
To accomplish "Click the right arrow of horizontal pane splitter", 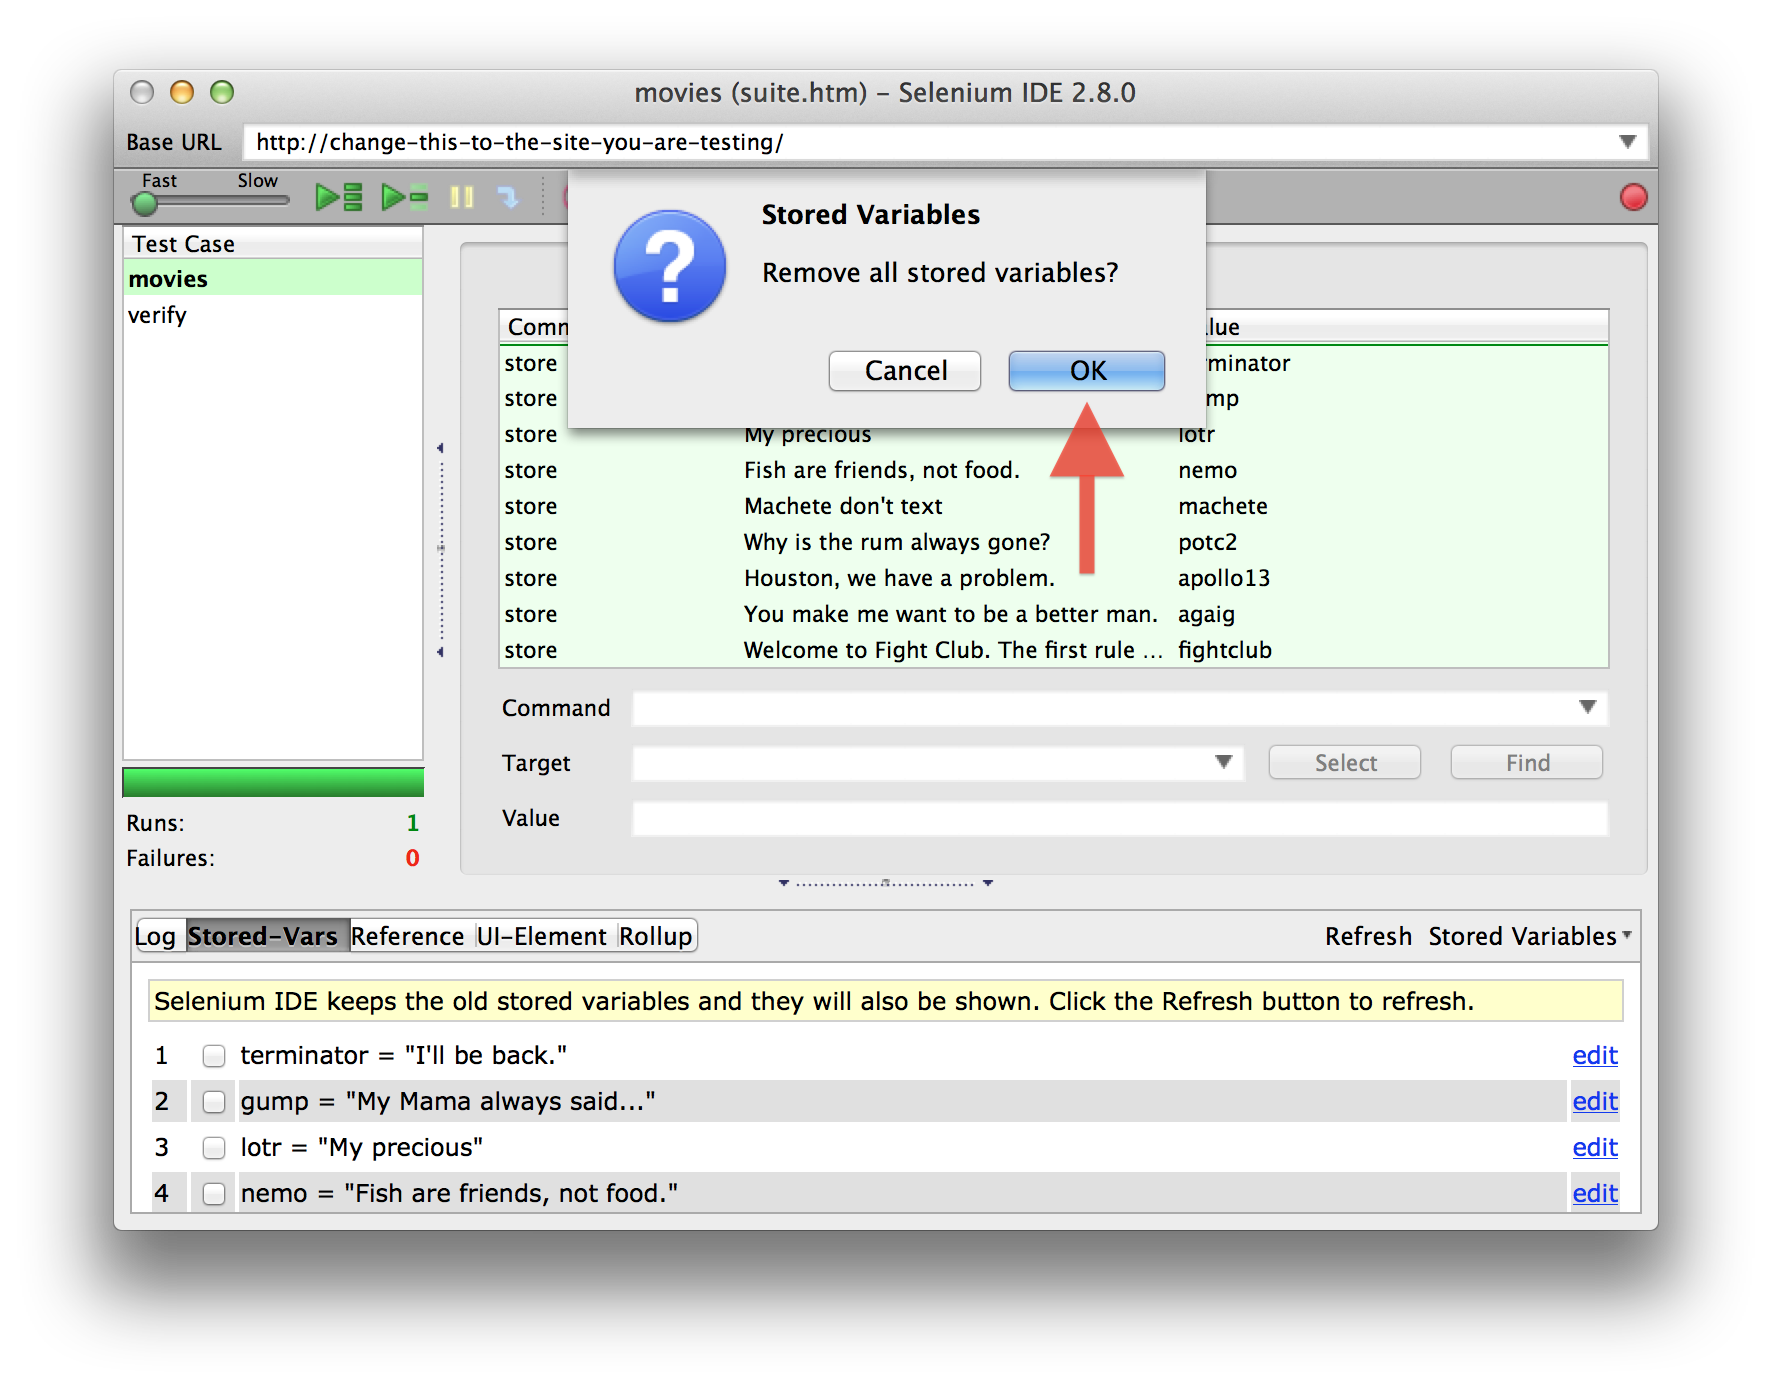I will [x=988, y=883].
